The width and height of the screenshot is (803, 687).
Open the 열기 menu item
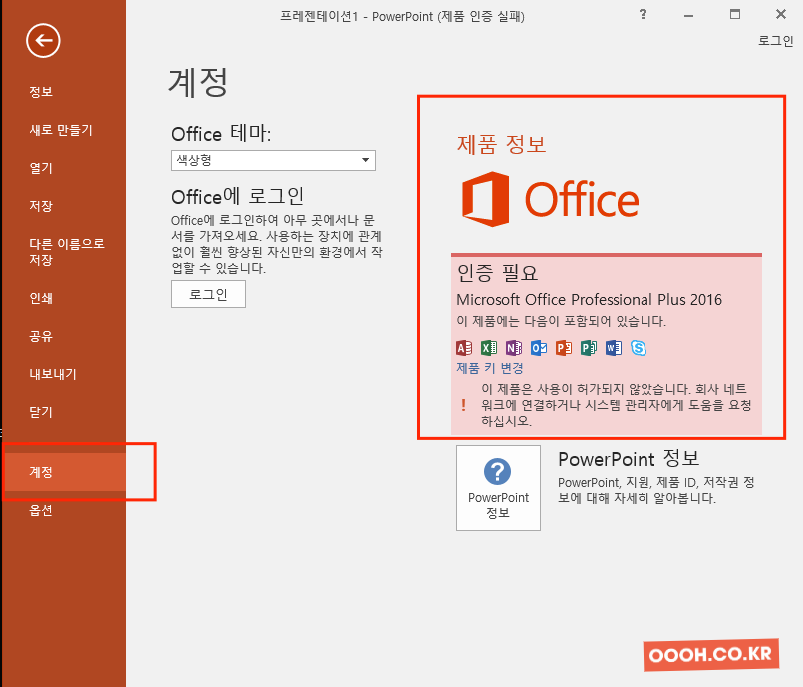coord(41,168)
